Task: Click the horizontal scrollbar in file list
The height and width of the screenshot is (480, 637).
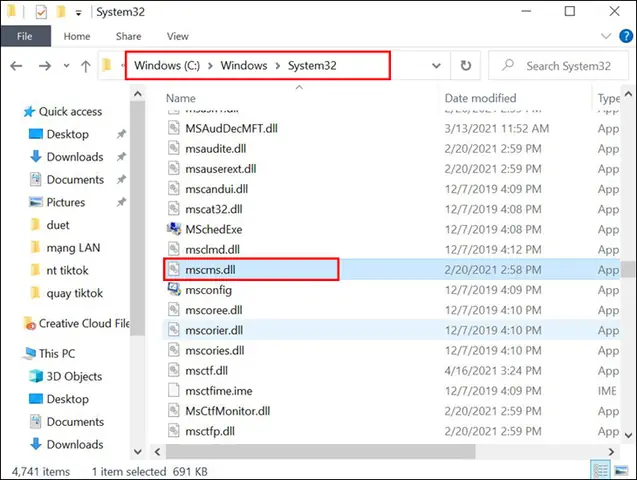Action: coord(320,452)
